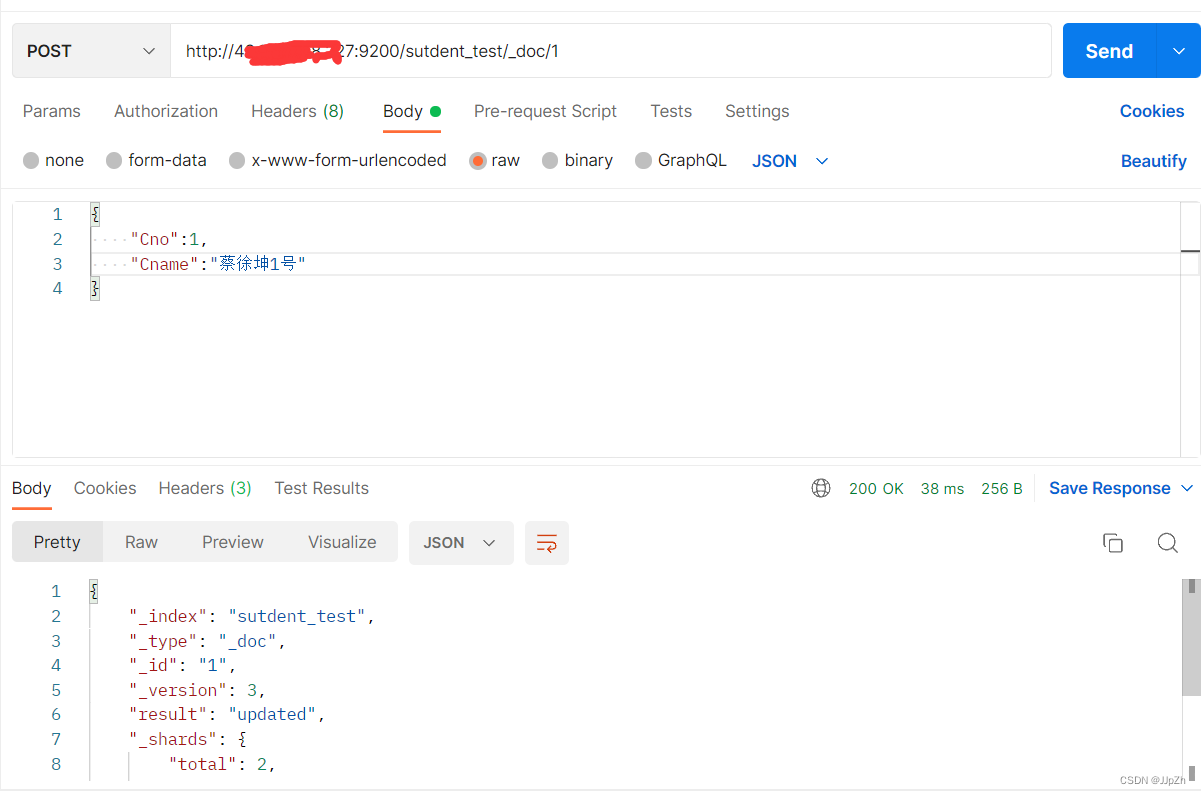Screen dimensions: 1201x795
Task: Switch to Preview response view
Action: click(233, 542)
